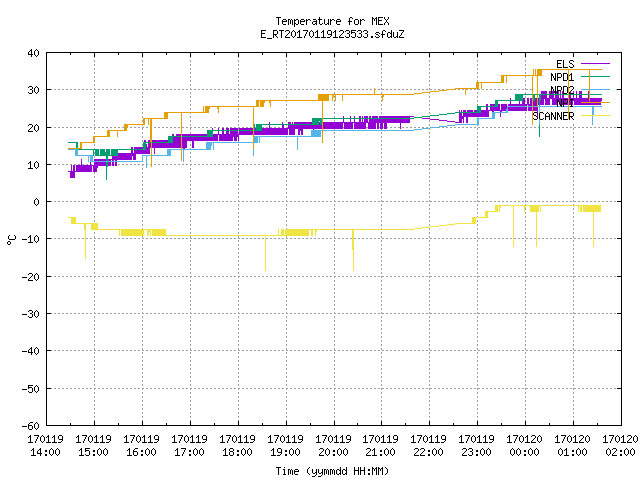Screen dimensions: 640x480
Task: Click the 22:00 x-axis time label
Action: pyautogui.click(x=428, y=453)
